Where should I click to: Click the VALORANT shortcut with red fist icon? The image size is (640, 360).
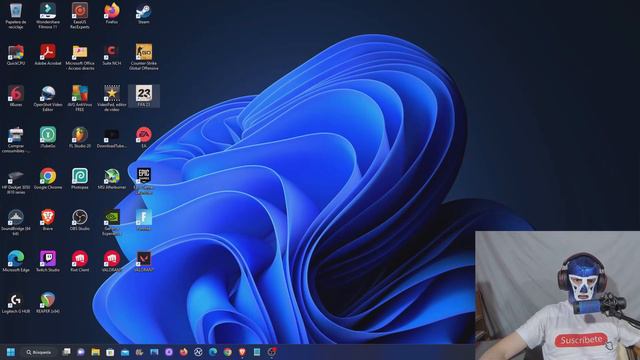point(111,261)
